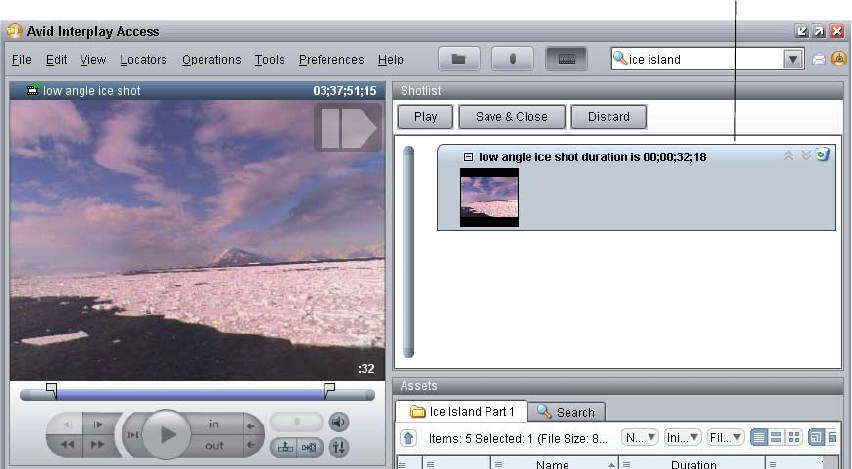Open the Operations menu
Screen dimensions: 852x469
tap(211, 60)
